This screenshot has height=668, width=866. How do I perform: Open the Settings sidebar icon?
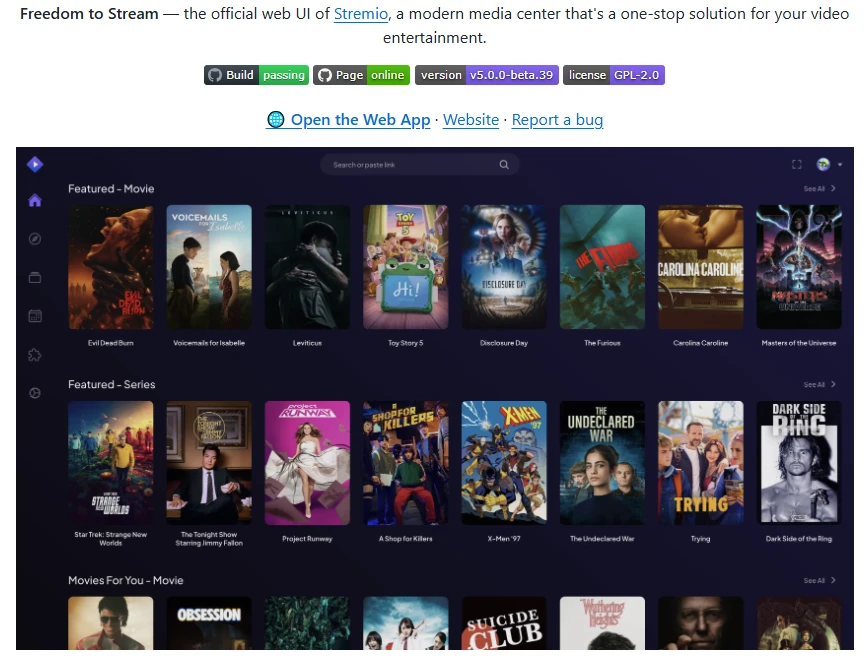pos(35,393)
